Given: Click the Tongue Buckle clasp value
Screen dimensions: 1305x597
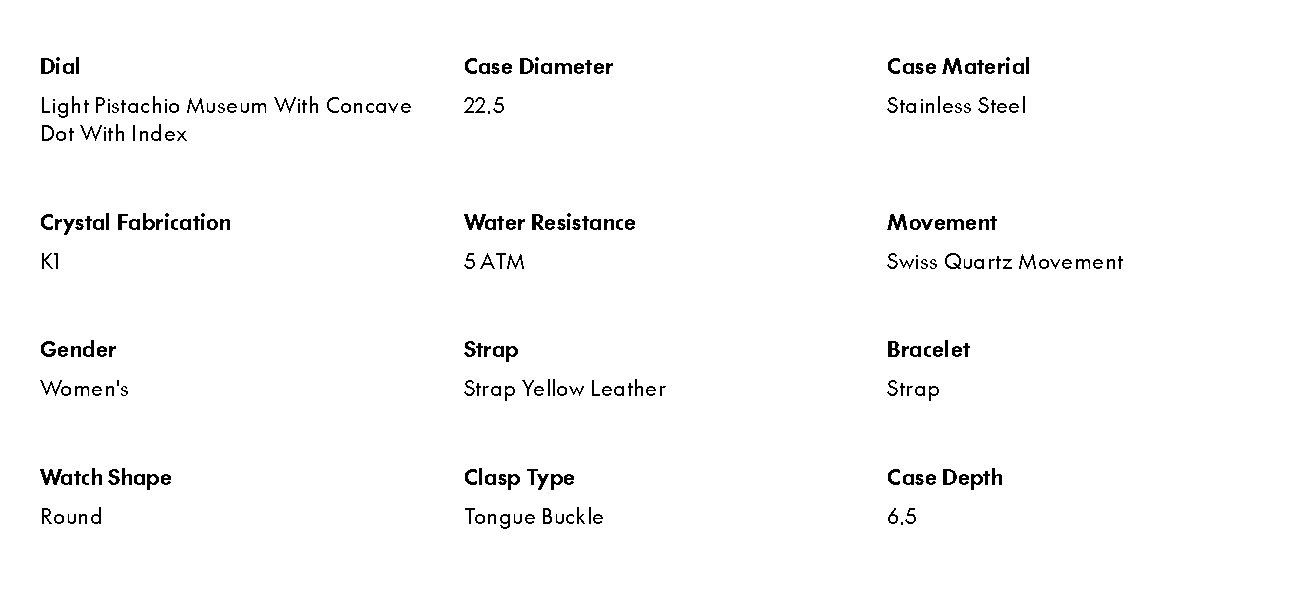Looking at the screenshot, I should (533, 517).
